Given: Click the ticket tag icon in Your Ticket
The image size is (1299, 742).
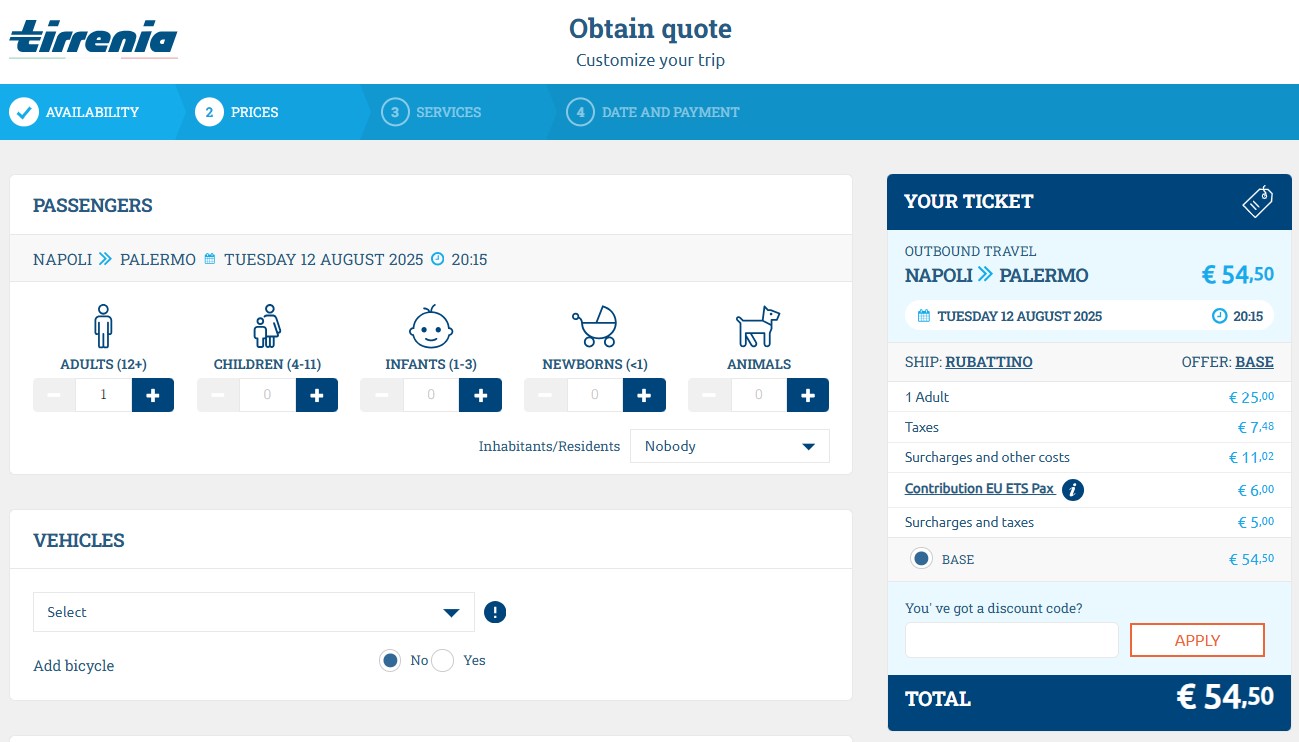Looking at the screenshot, I should (x=1258, y=201).
